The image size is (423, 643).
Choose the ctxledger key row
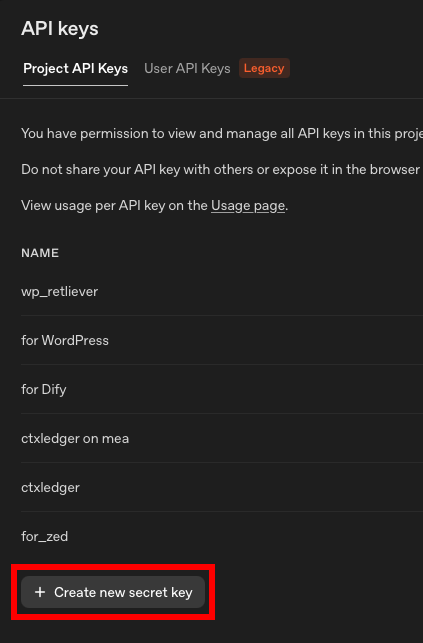[x=222, y=487]
